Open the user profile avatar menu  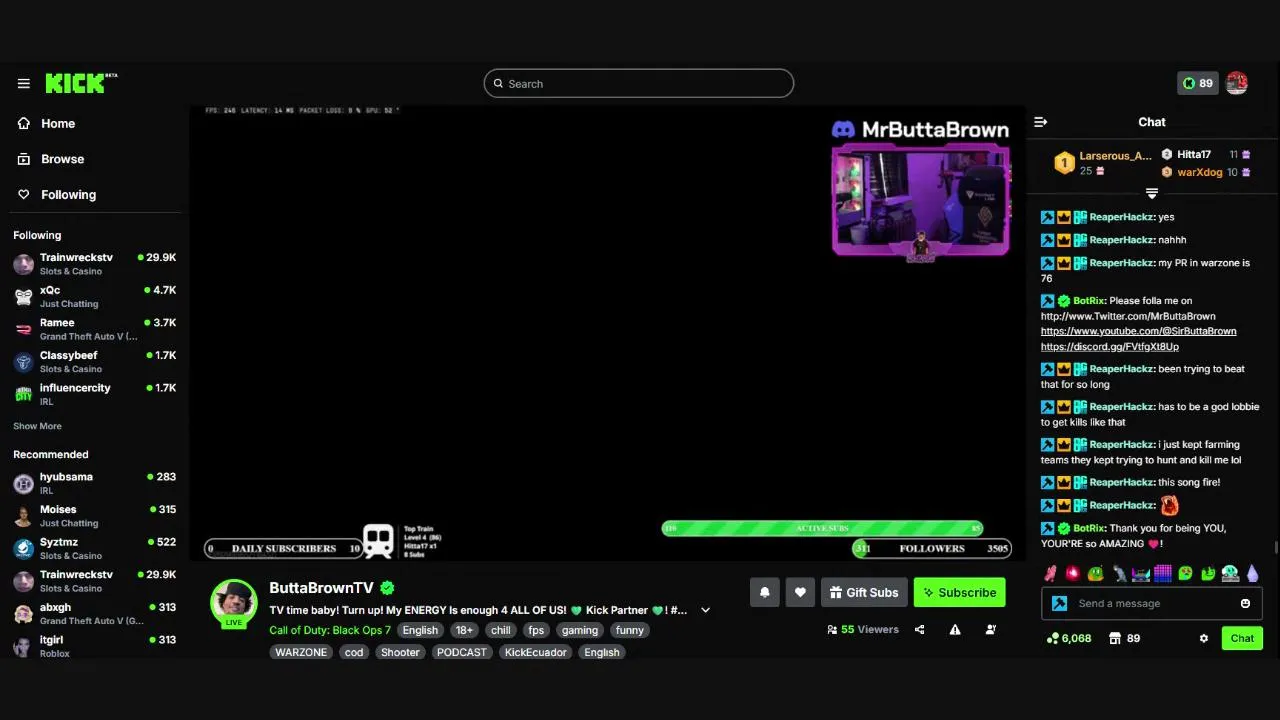pyautogui.click(x=1237, y=83)
